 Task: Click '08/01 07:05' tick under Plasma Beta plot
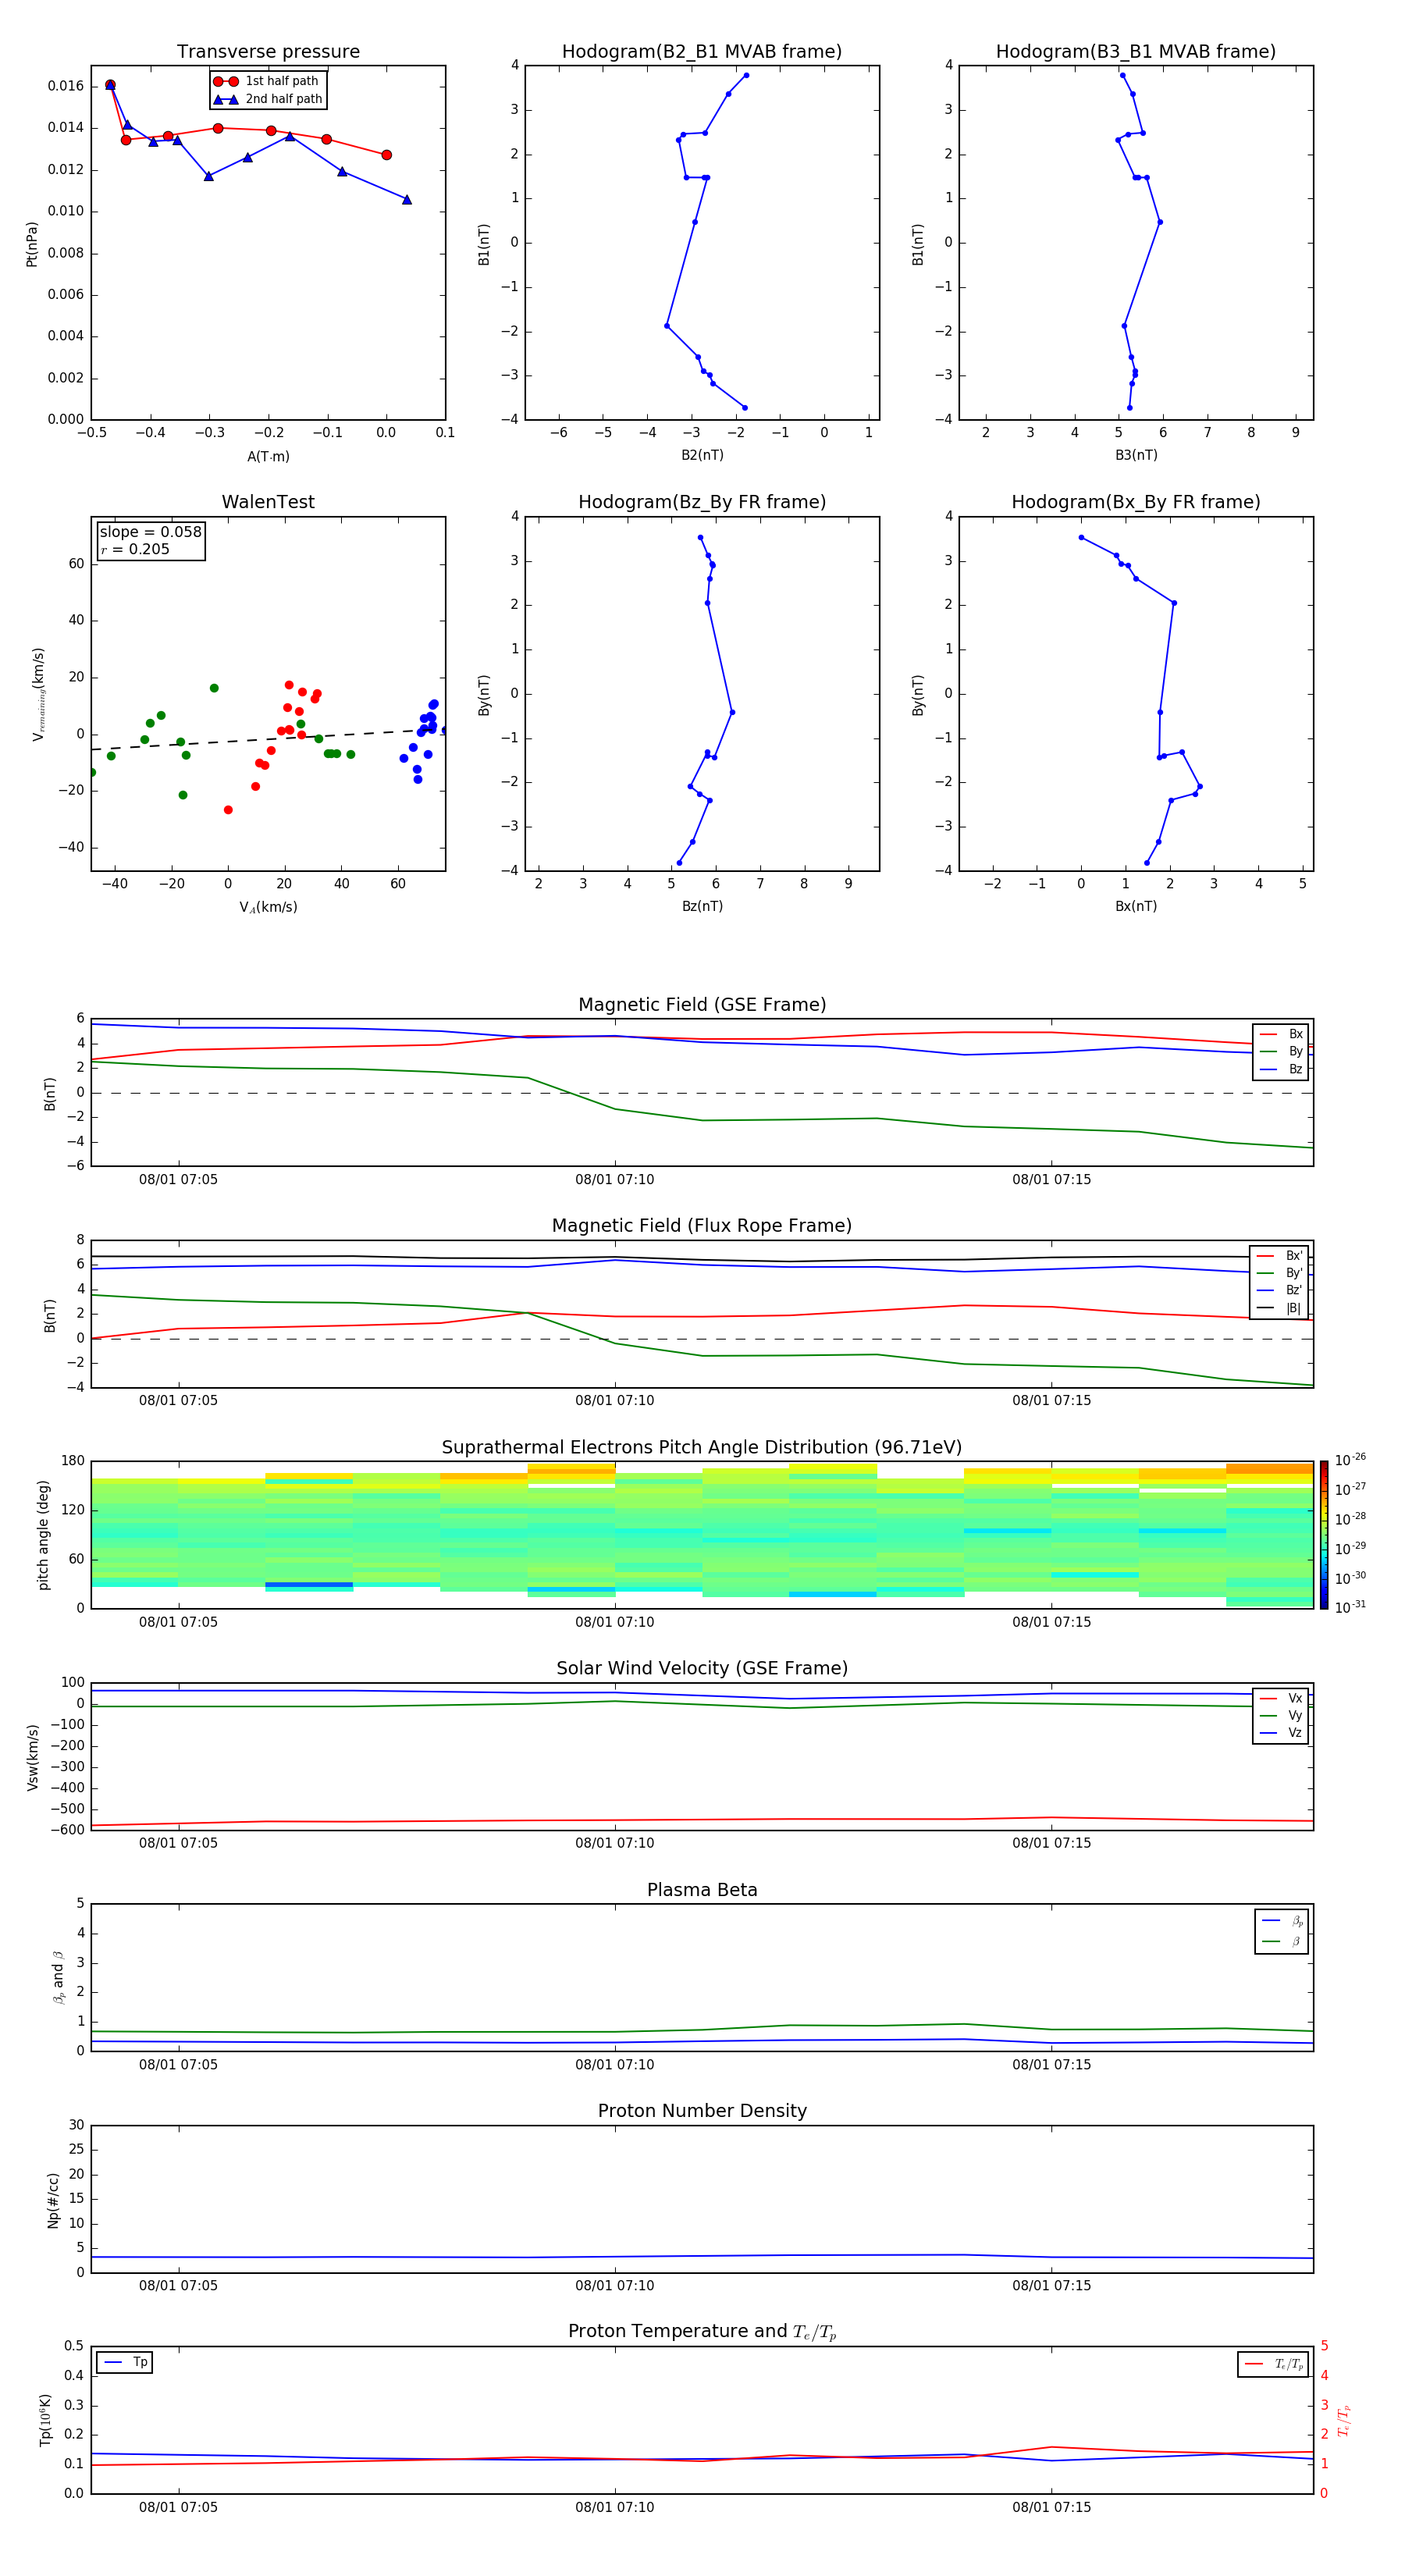pyautogui.click(x=178, y=2065)
